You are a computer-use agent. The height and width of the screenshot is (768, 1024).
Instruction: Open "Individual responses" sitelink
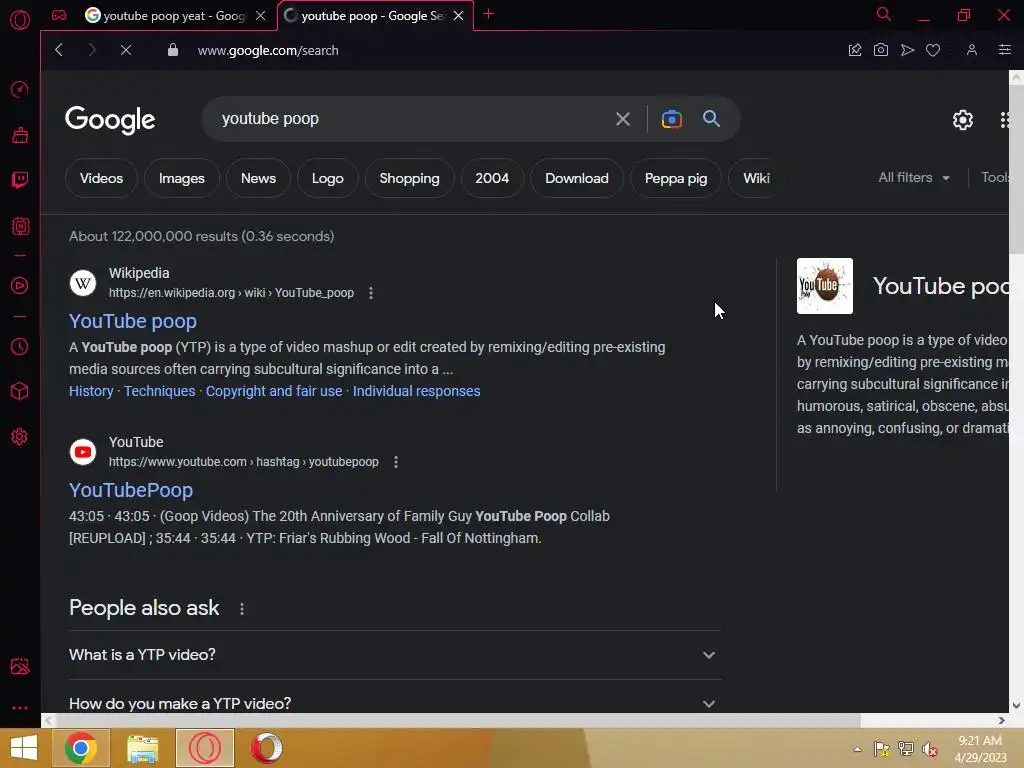(416, 391)
